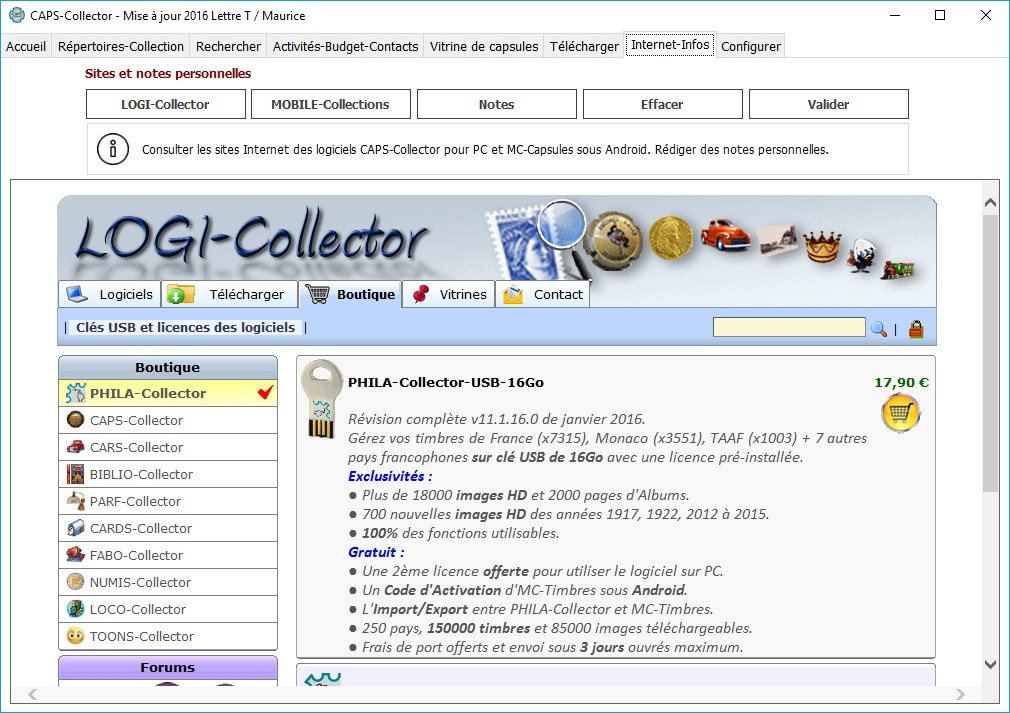The image size is (1010, 713).
Task: Click the FABO-Collector icon
Action: coord(75,555)
